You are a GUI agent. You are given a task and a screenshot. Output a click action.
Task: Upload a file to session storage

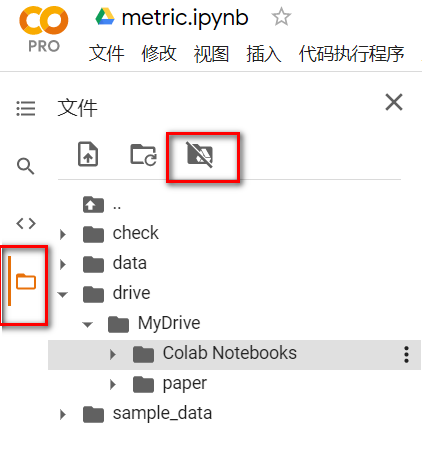88,154
